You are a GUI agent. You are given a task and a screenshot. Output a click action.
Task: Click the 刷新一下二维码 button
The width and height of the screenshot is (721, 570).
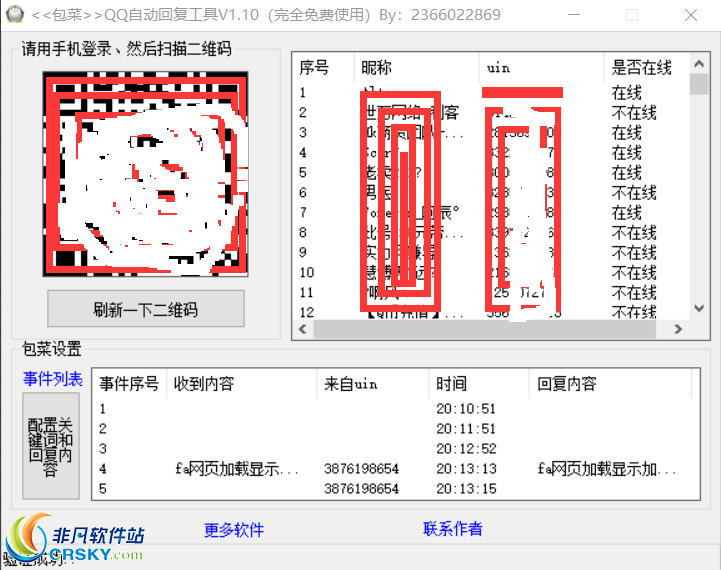[x=146, y=309]
